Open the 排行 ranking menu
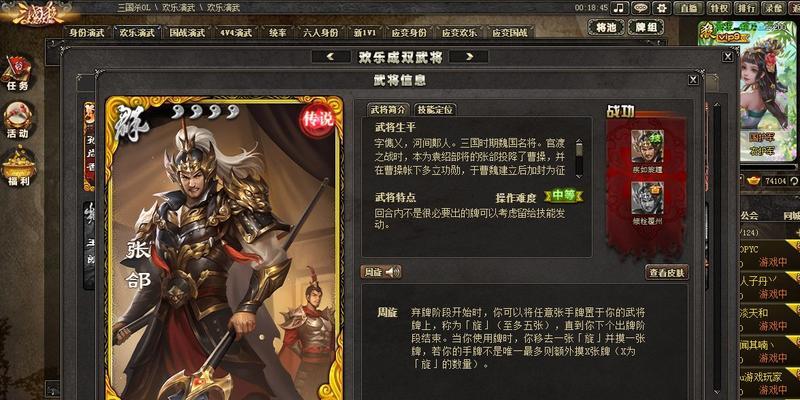800x400 pixels. click(x=746, y=8)
